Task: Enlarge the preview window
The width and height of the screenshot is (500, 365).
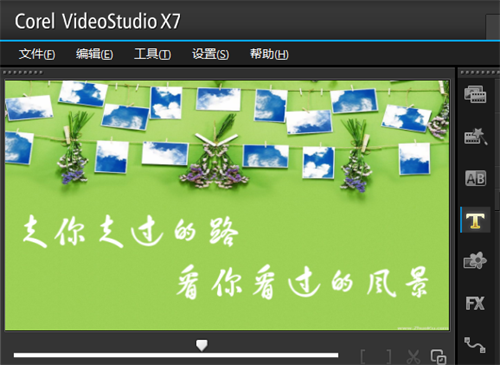Action: click(438, 356)
